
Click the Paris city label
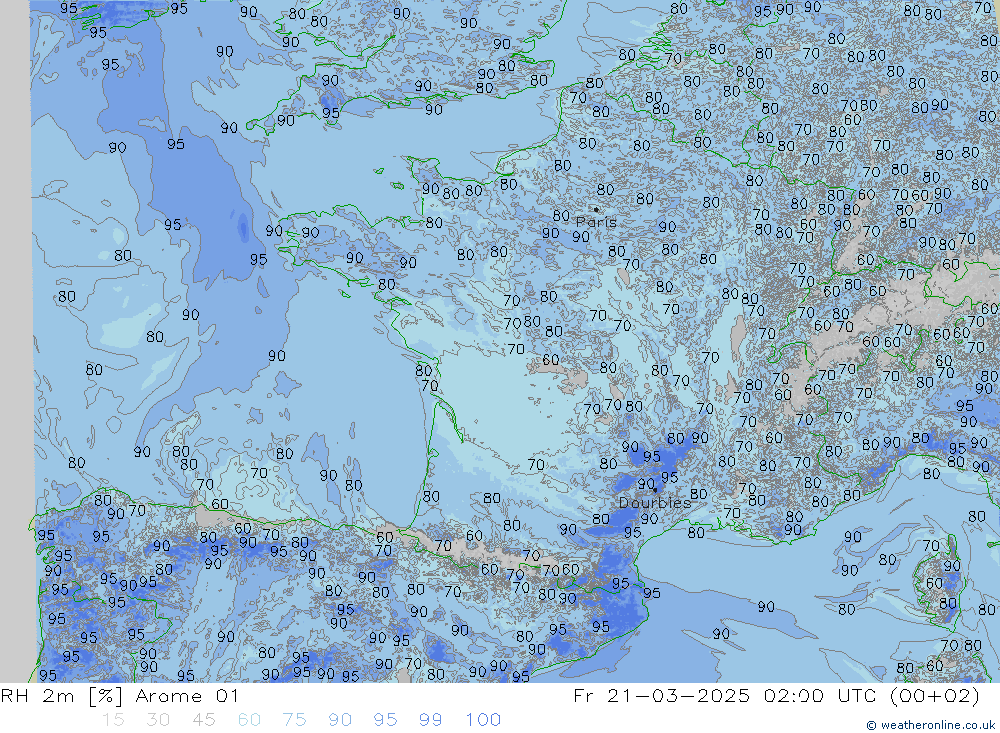[x=596, y=222]
